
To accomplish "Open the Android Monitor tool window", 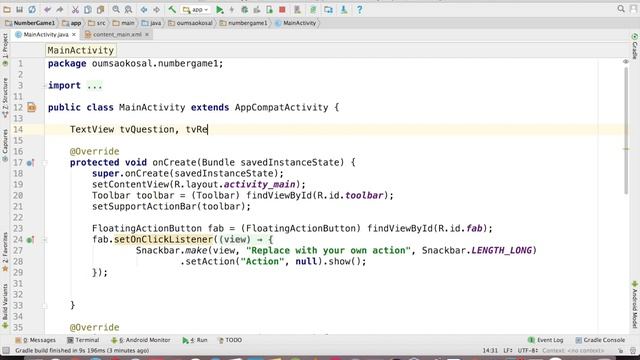I will pyautogui.click(x=141, y=340).
